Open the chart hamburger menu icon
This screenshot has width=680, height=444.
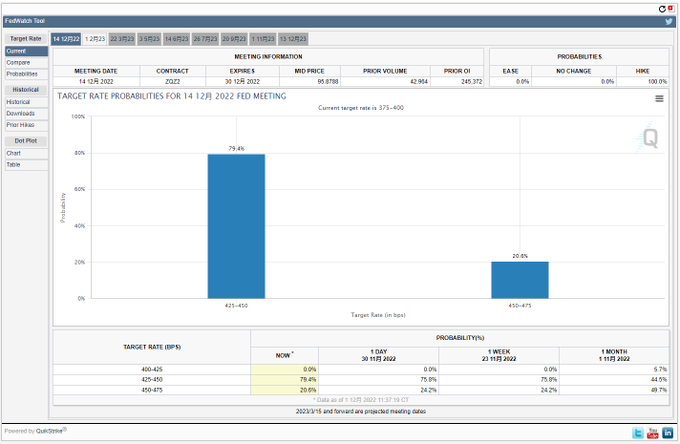point(659,99)
